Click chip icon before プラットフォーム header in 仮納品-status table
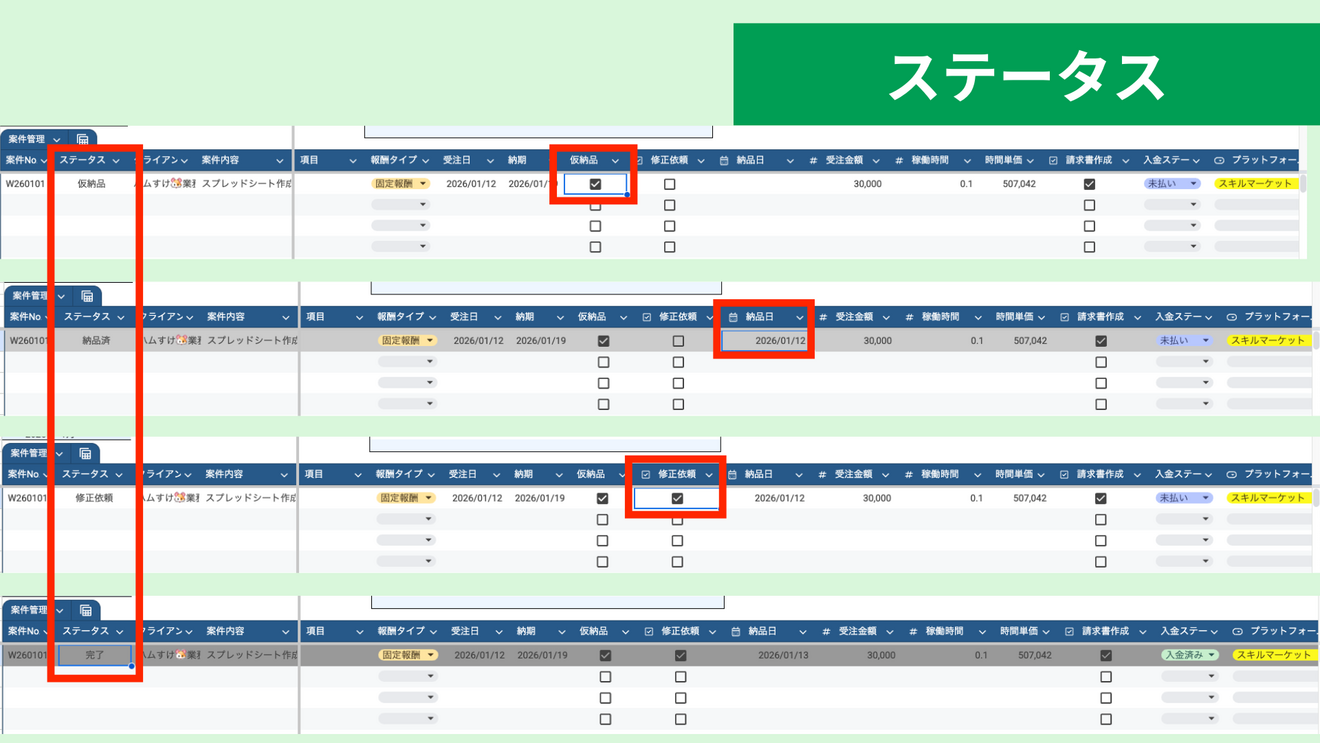The height and width of the screenshot is (743, 1320). (x=1219, y=161)
